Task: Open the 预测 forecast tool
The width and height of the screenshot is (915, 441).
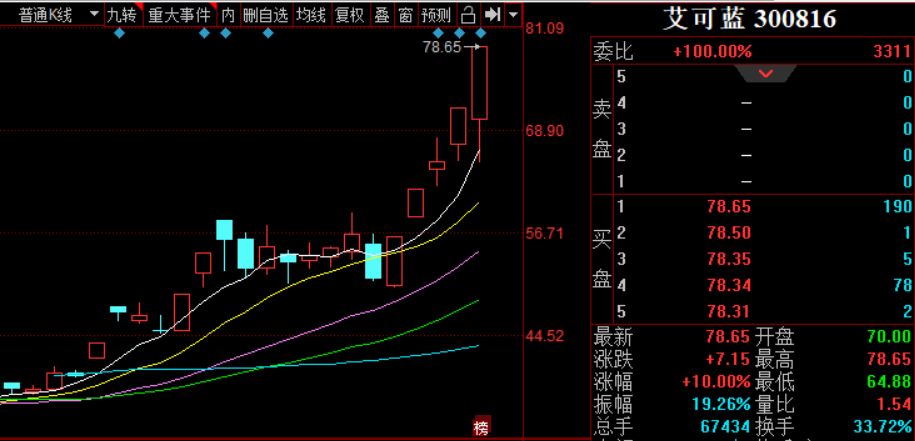Action: click(x=436, y=15)
